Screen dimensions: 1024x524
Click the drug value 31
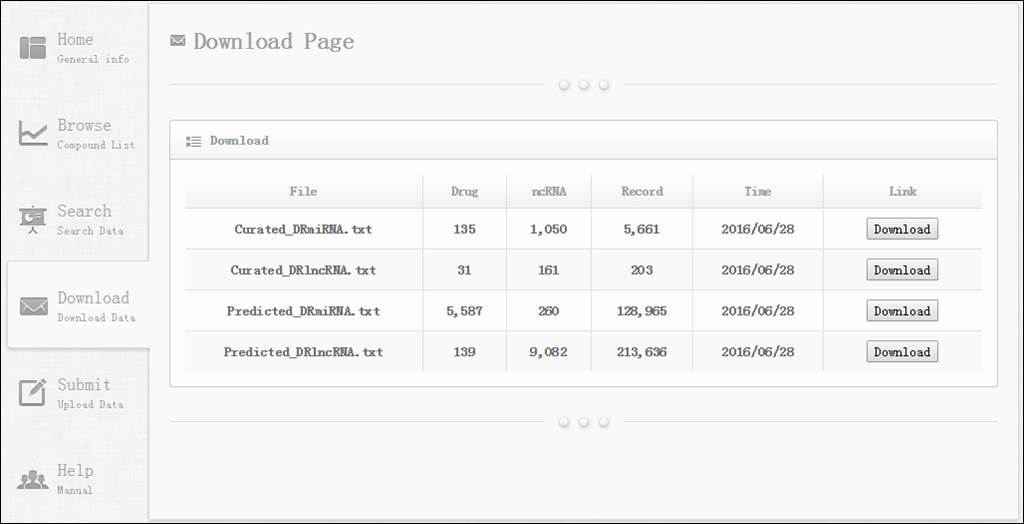click(x=464, y=270)
